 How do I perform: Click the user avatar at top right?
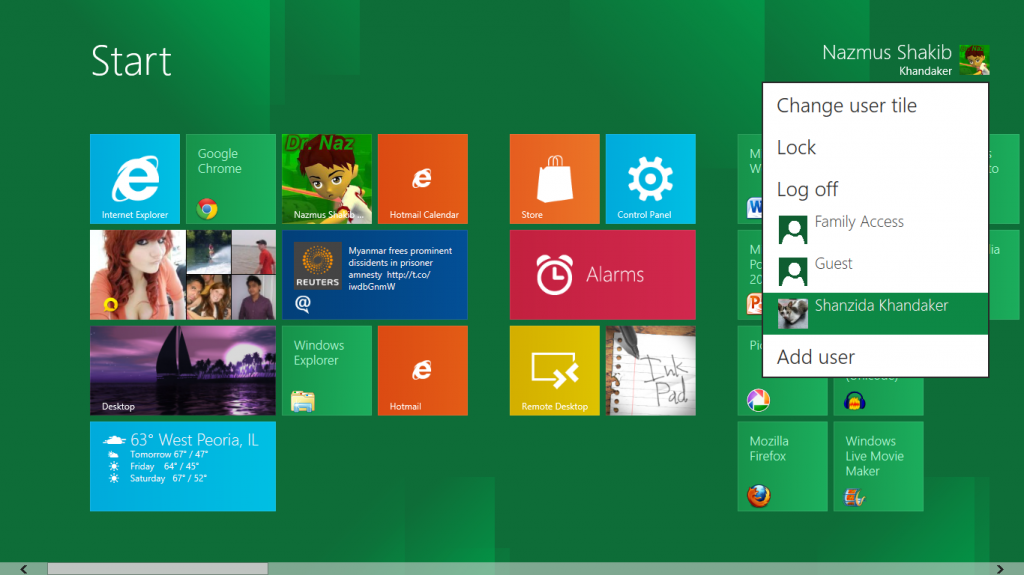click(x=974, y=60)
